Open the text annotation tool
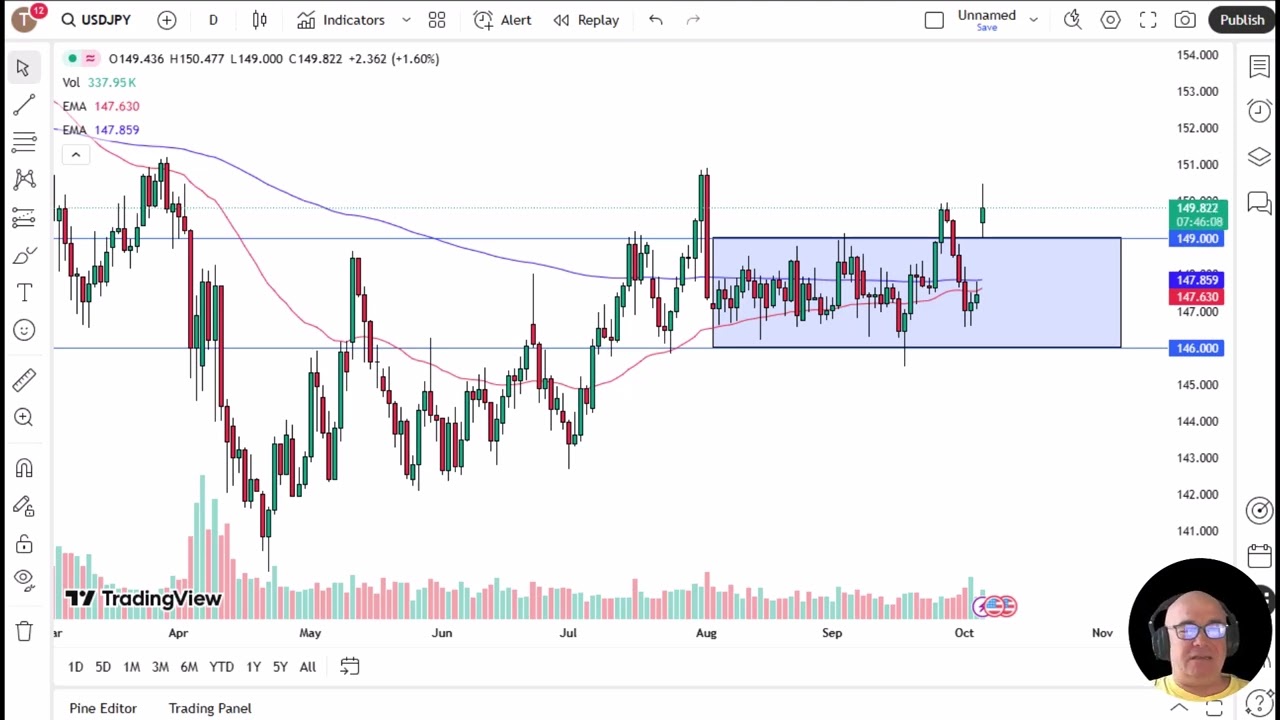The image size is (1280, 720). (24, 292)
